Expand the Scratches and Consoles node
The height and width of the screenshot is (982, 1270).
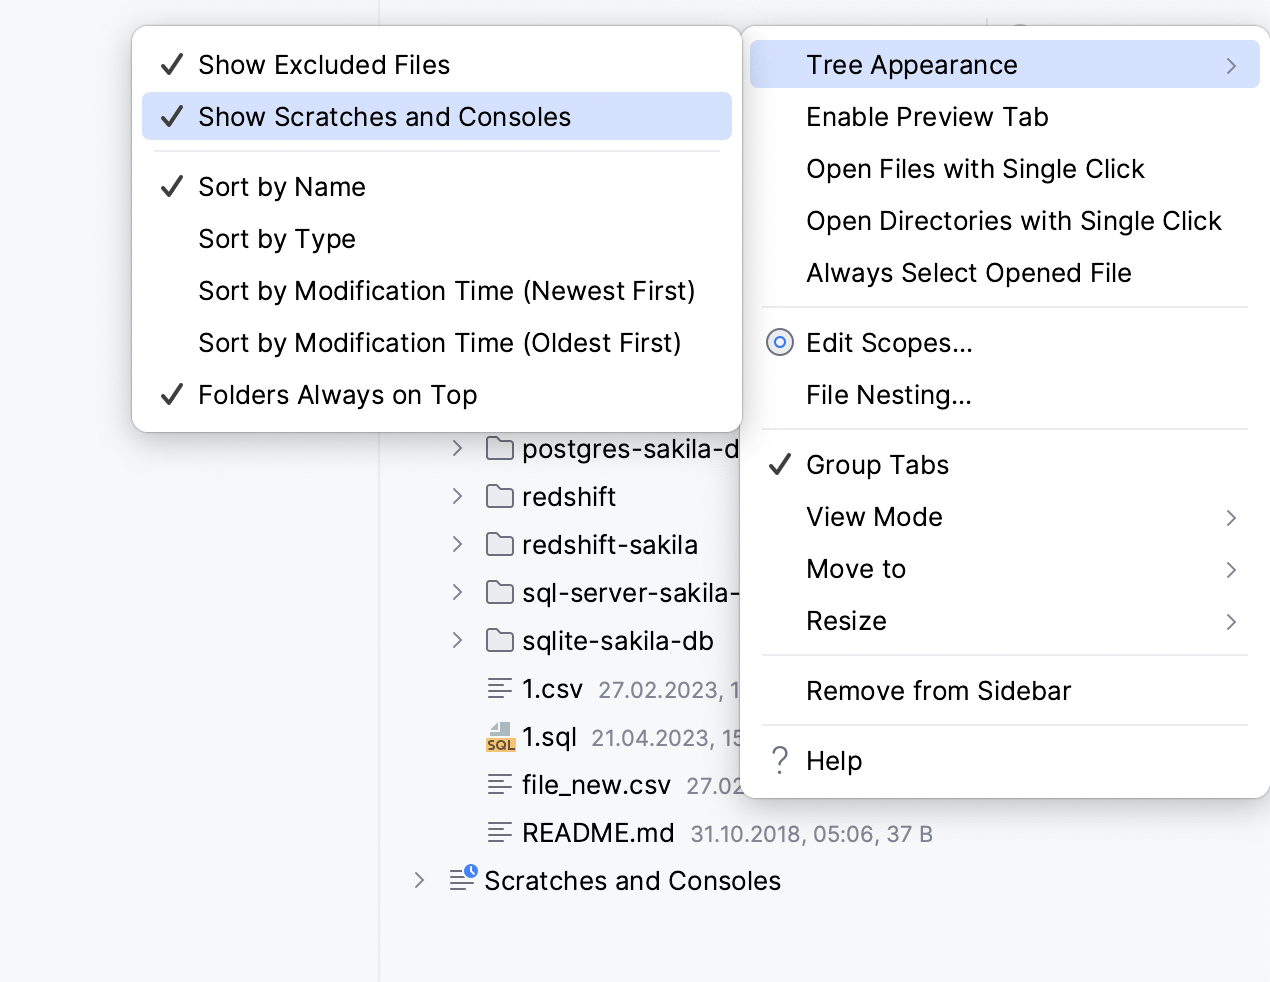click(x=420, y=880)
